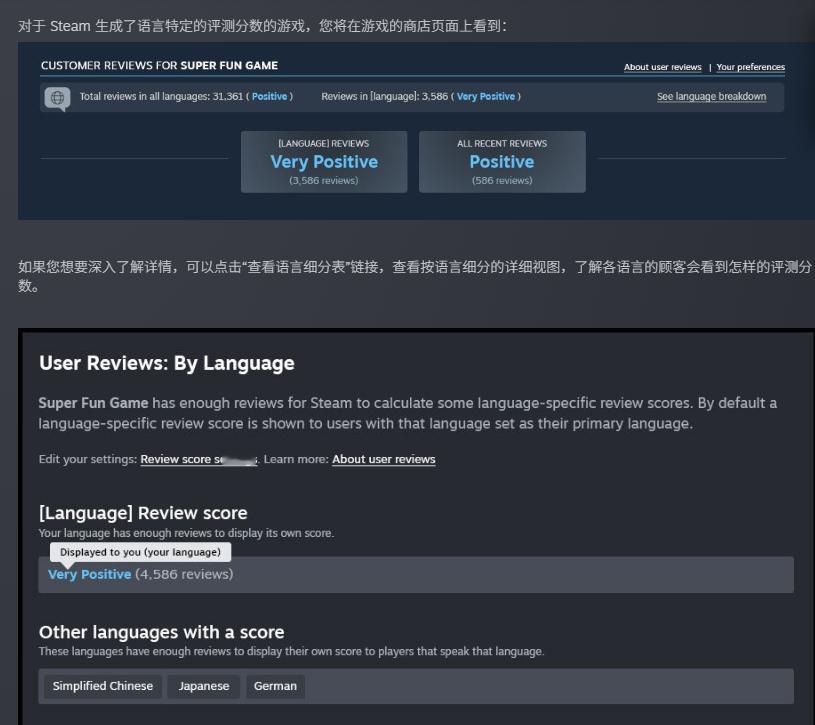The width and height of the screenshot is (815, 725).
Task: Click 'See language breakdown' link
Action: [x=711, y=97]
